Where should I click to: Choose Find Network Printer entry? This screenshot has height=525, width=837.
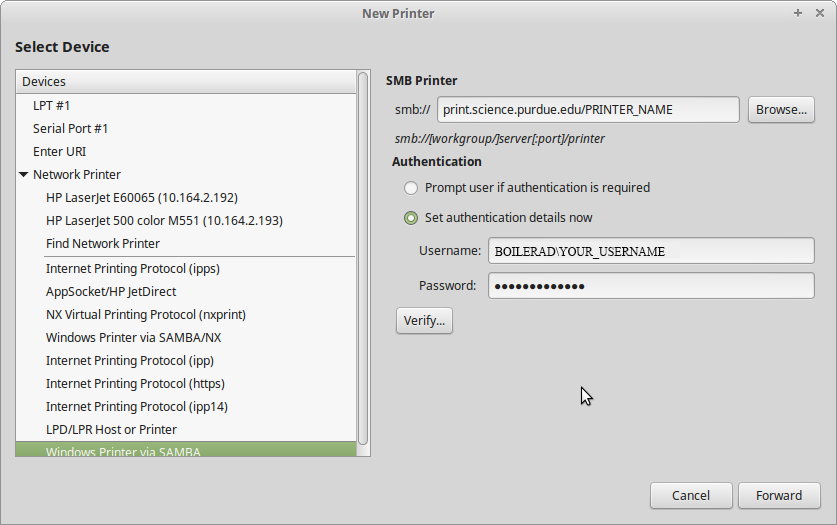[x=102, y=243]
